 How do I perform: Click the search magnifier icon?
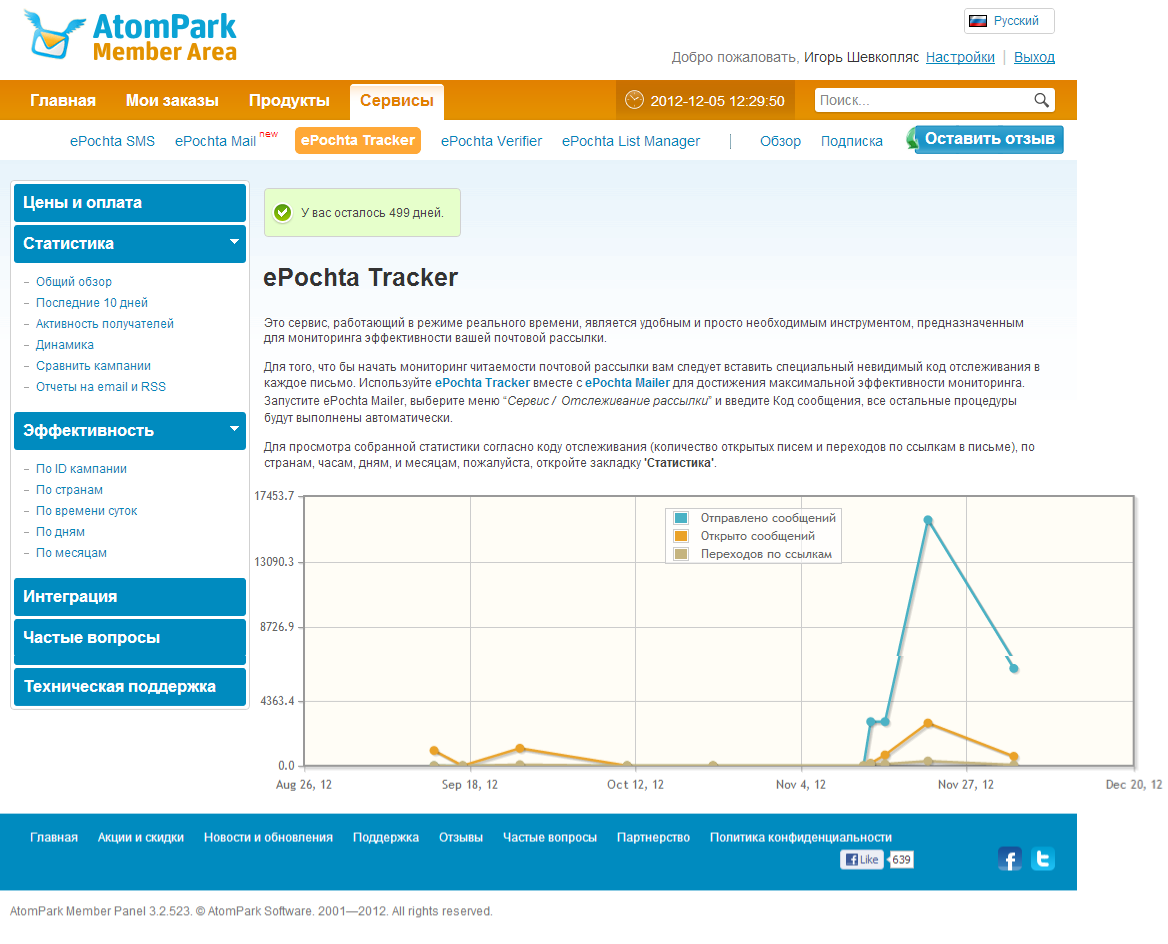(x=1041, y=100)
